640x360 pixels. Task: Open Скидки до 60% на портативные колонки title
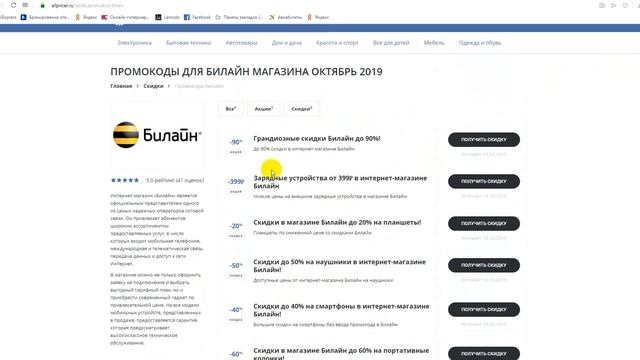pyautogui.click(x=341, y=353)
